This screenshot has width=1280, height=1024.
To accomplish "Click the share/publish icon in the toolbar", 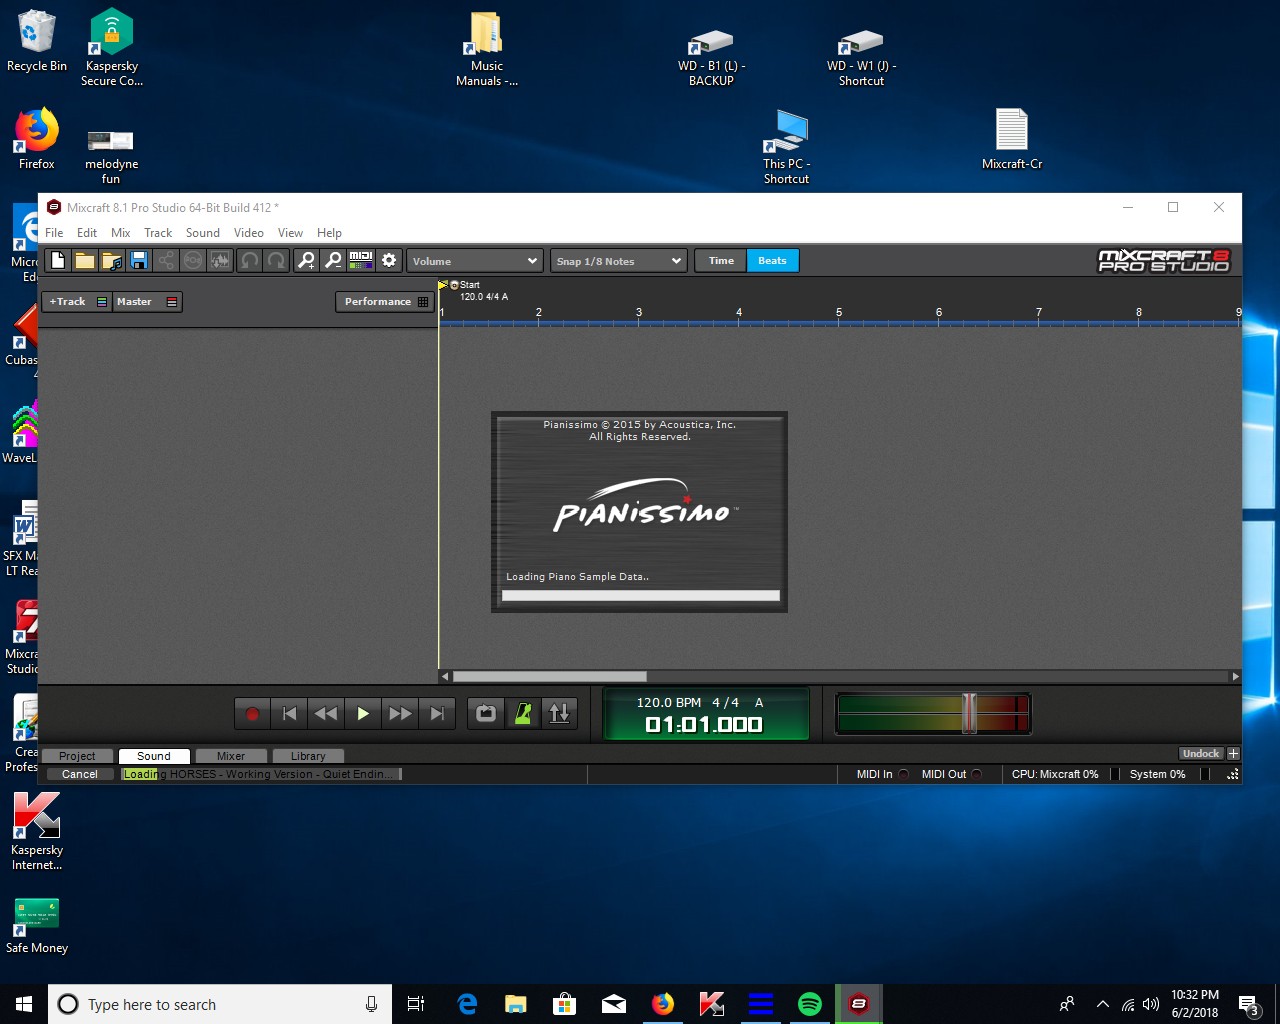I will coord(166,260).
